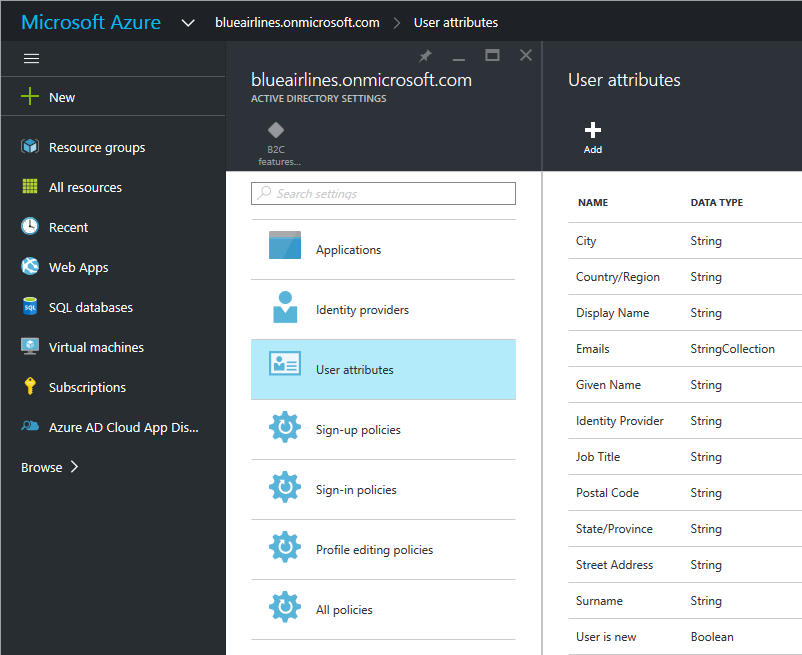Click the B2C features diamond icon

(276, 130)
